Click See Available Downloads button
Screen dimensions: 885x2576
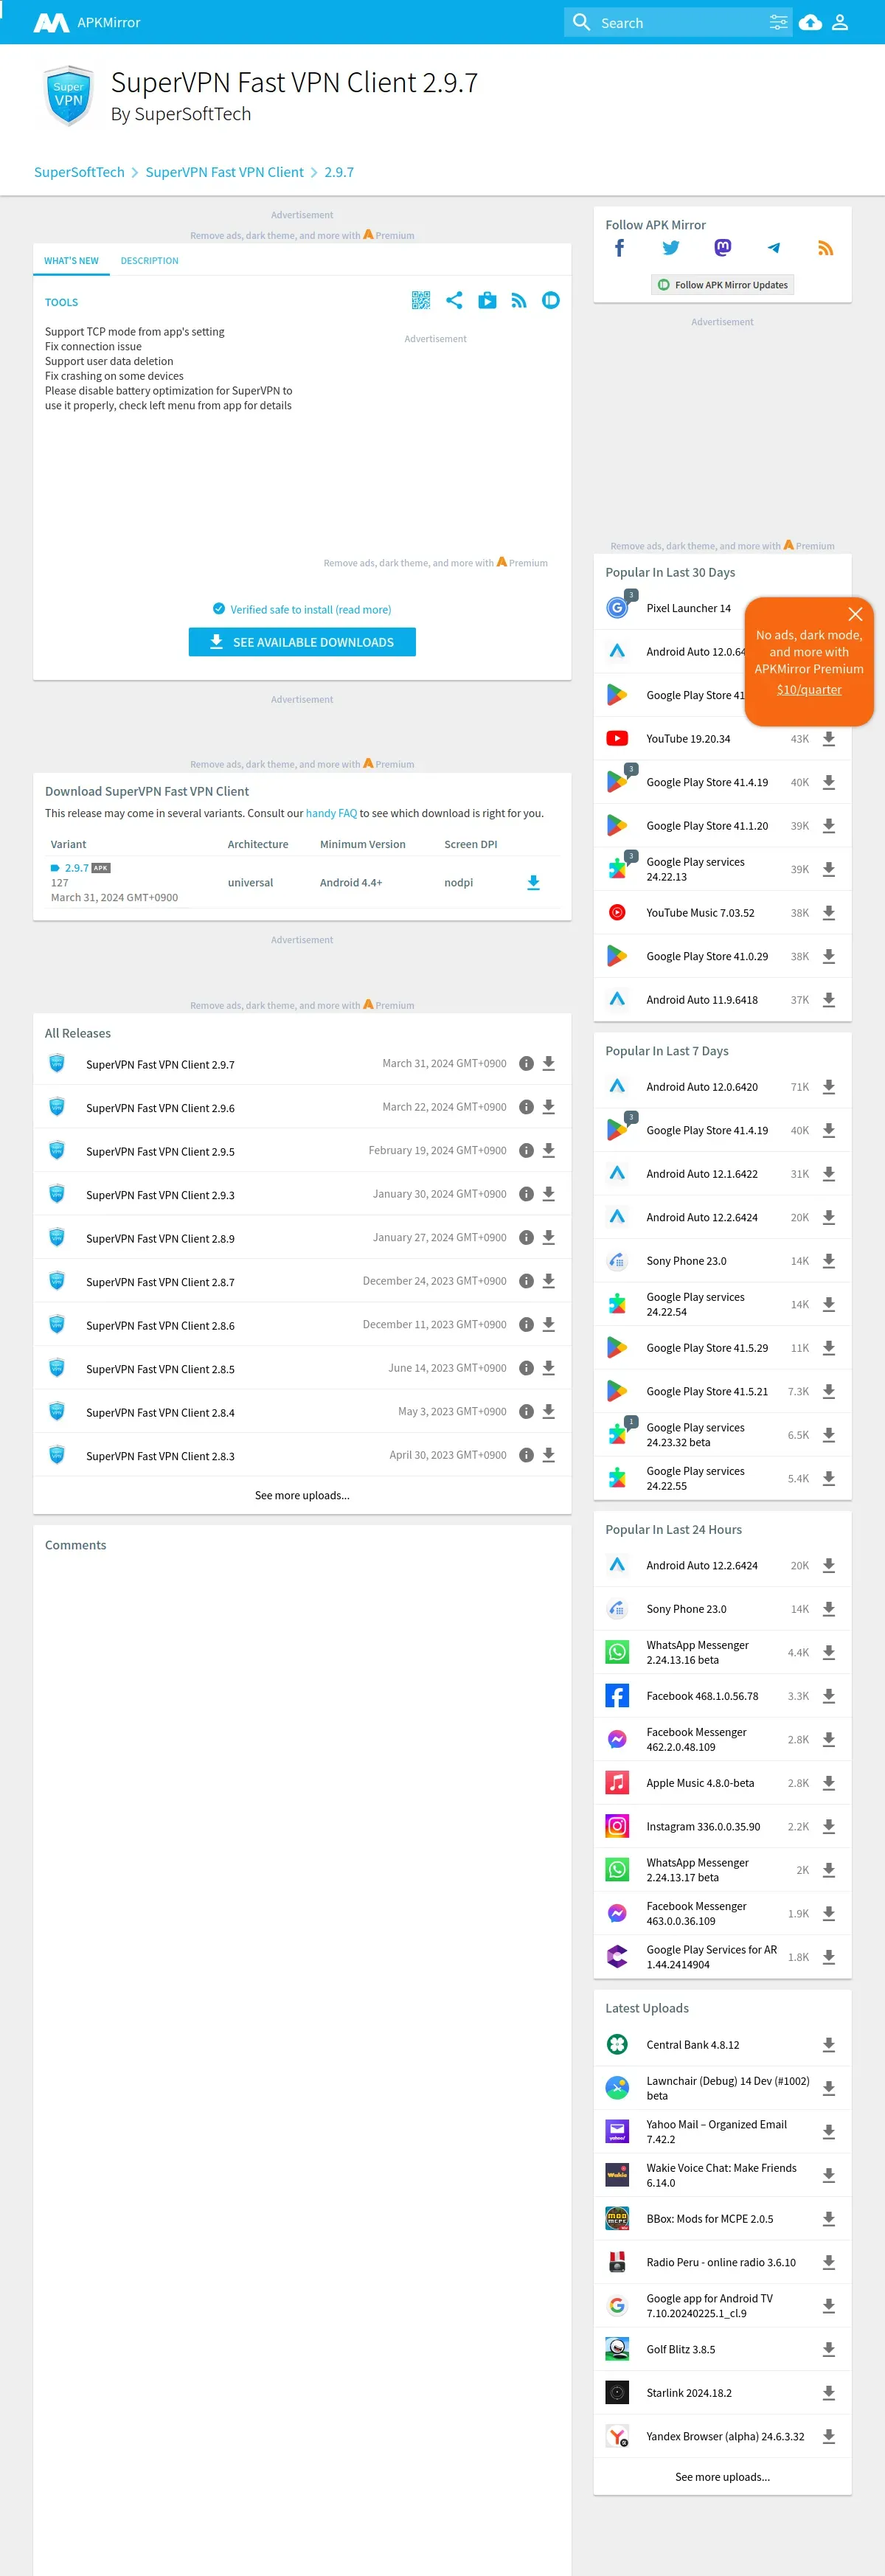pos(302,642)
